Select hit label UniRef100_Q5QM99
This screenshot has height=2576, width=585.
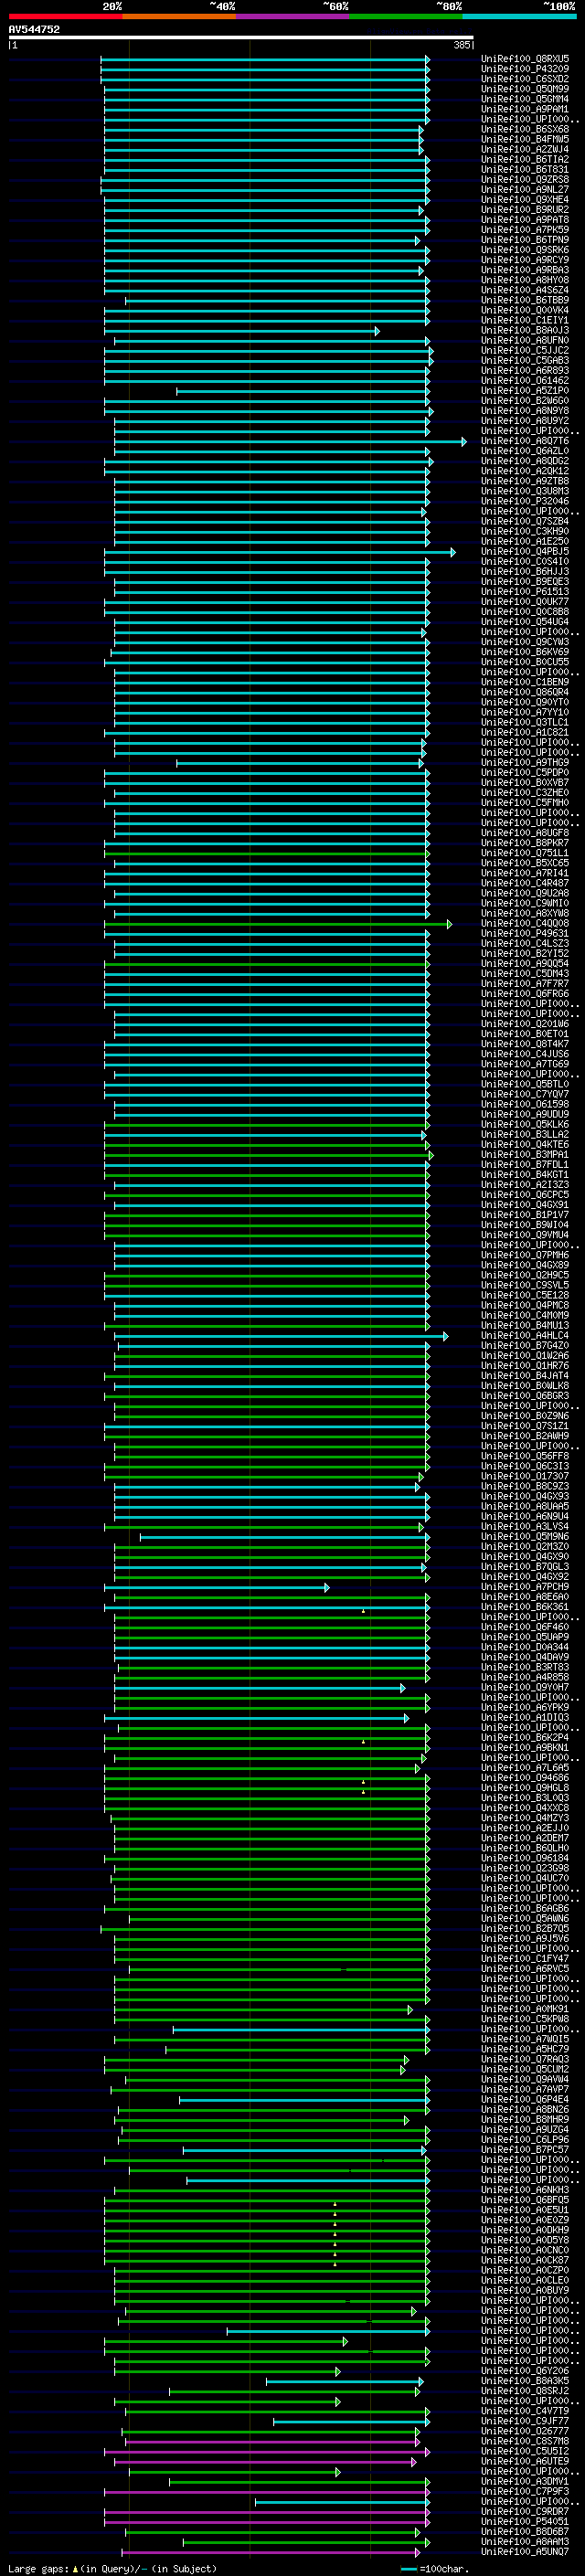pyautogui.click(x=525, y=89)
